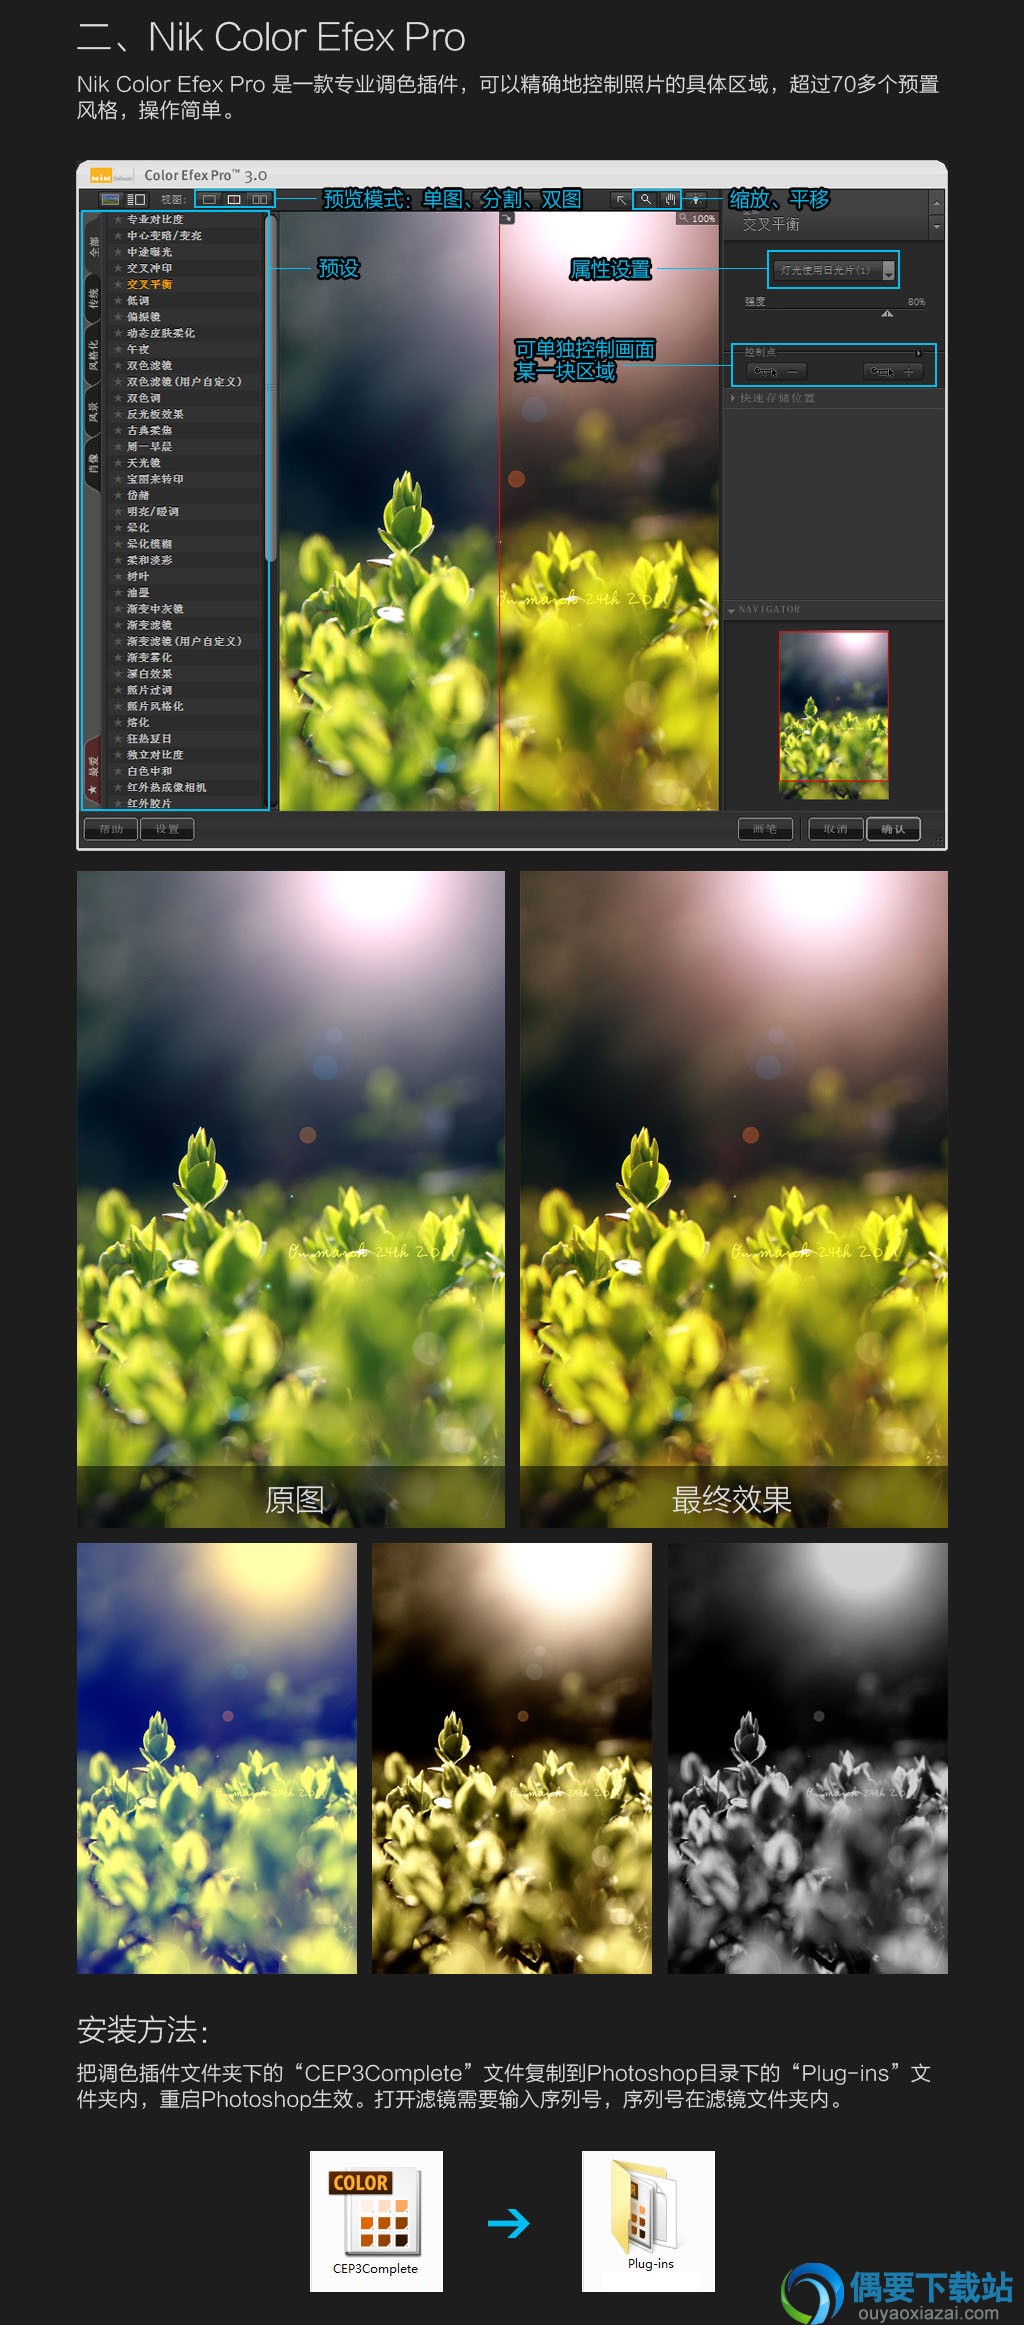This screenshot has height=2325, width=1024.
Task: Favorite the 专业对比度 filter star
Action: click(x=118, y=219)
